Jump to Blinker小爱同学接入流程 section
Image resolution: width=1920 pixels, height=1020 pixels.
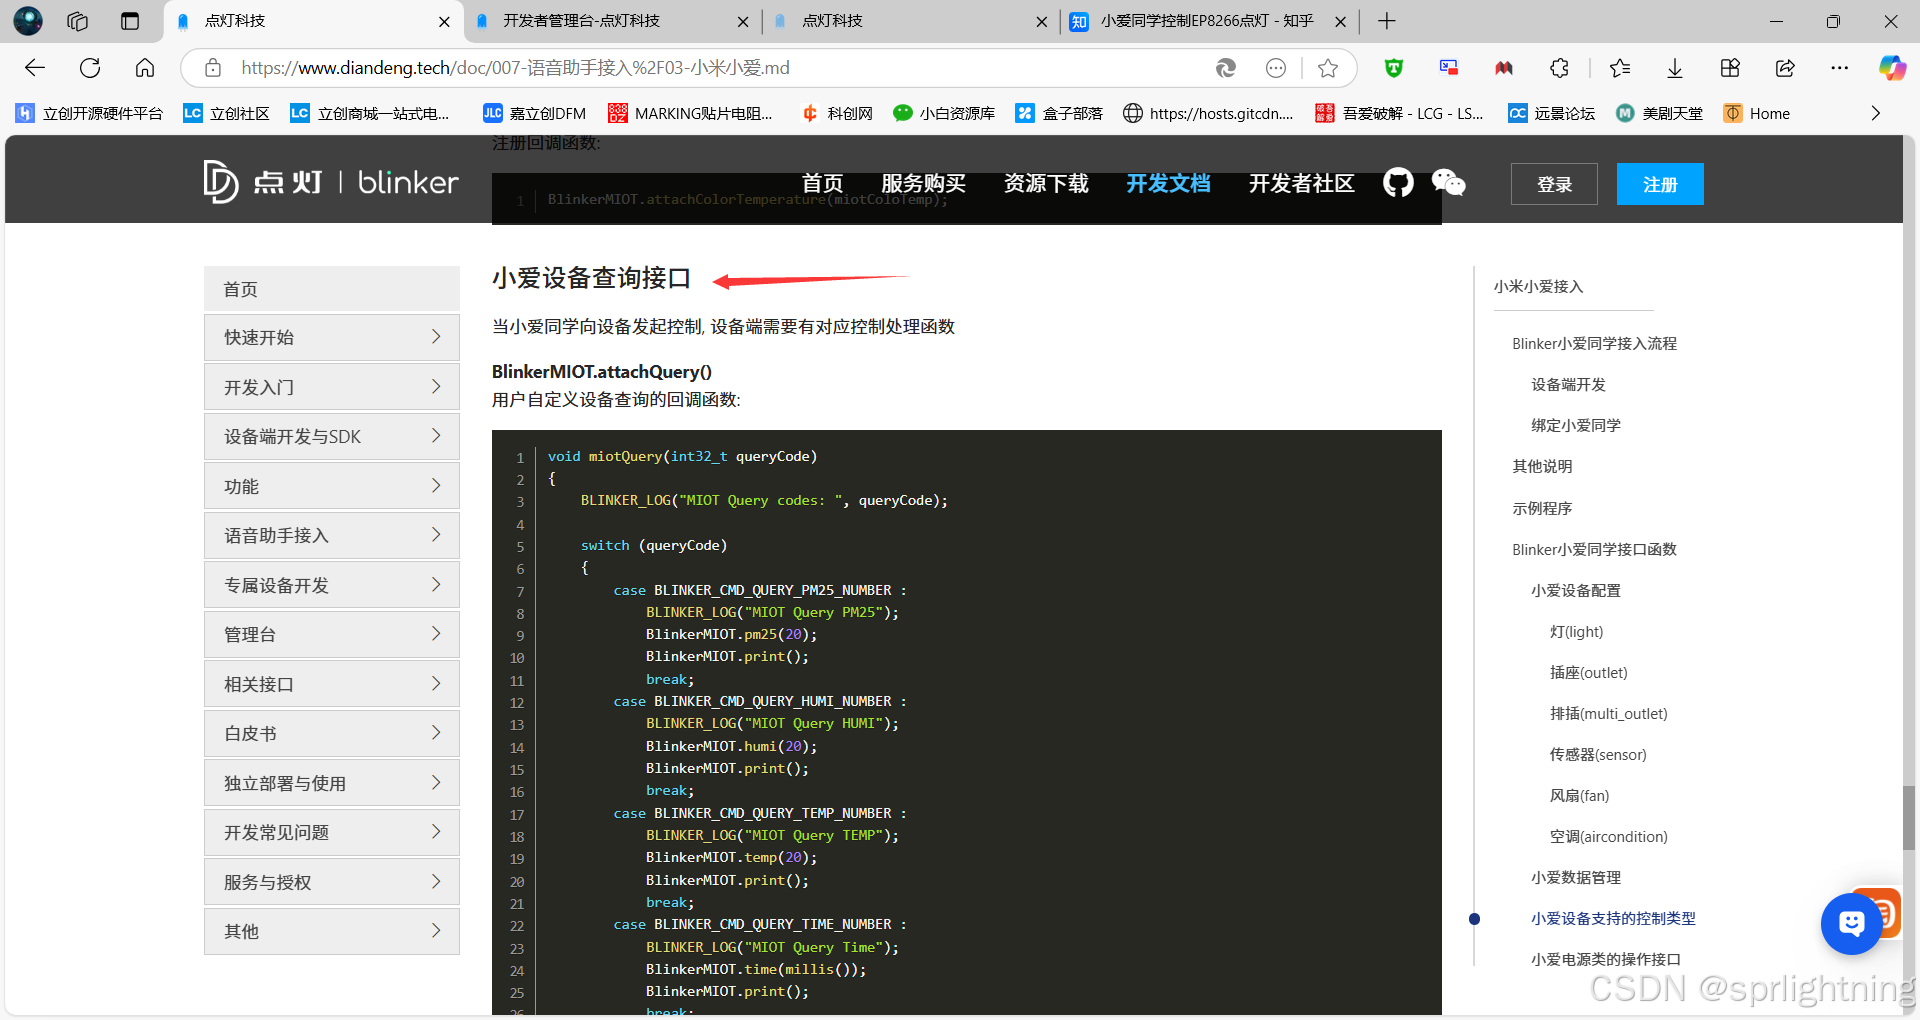pos(1594,343)
